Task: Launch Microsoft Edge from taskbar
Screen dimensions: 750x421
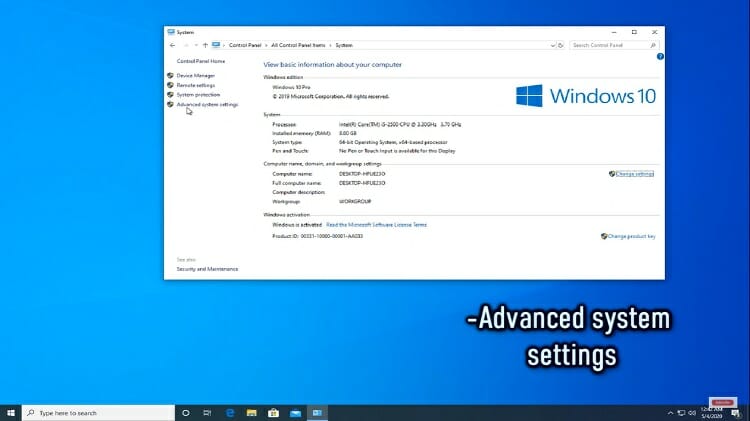Action: 229,412
